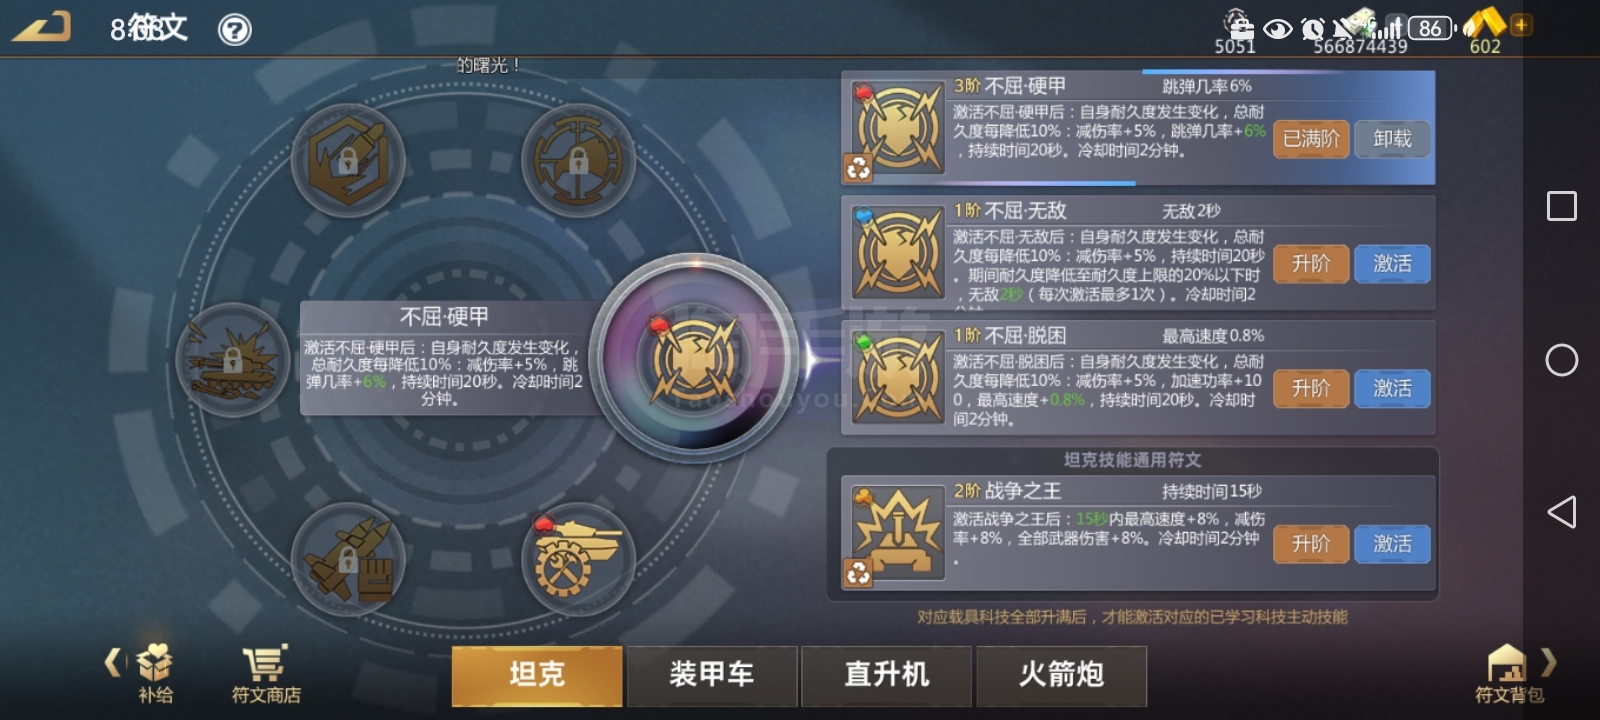Select the locked crosshair rune slot
The height and width of the screenshot is (720, 1600).
tap(578, 160)
